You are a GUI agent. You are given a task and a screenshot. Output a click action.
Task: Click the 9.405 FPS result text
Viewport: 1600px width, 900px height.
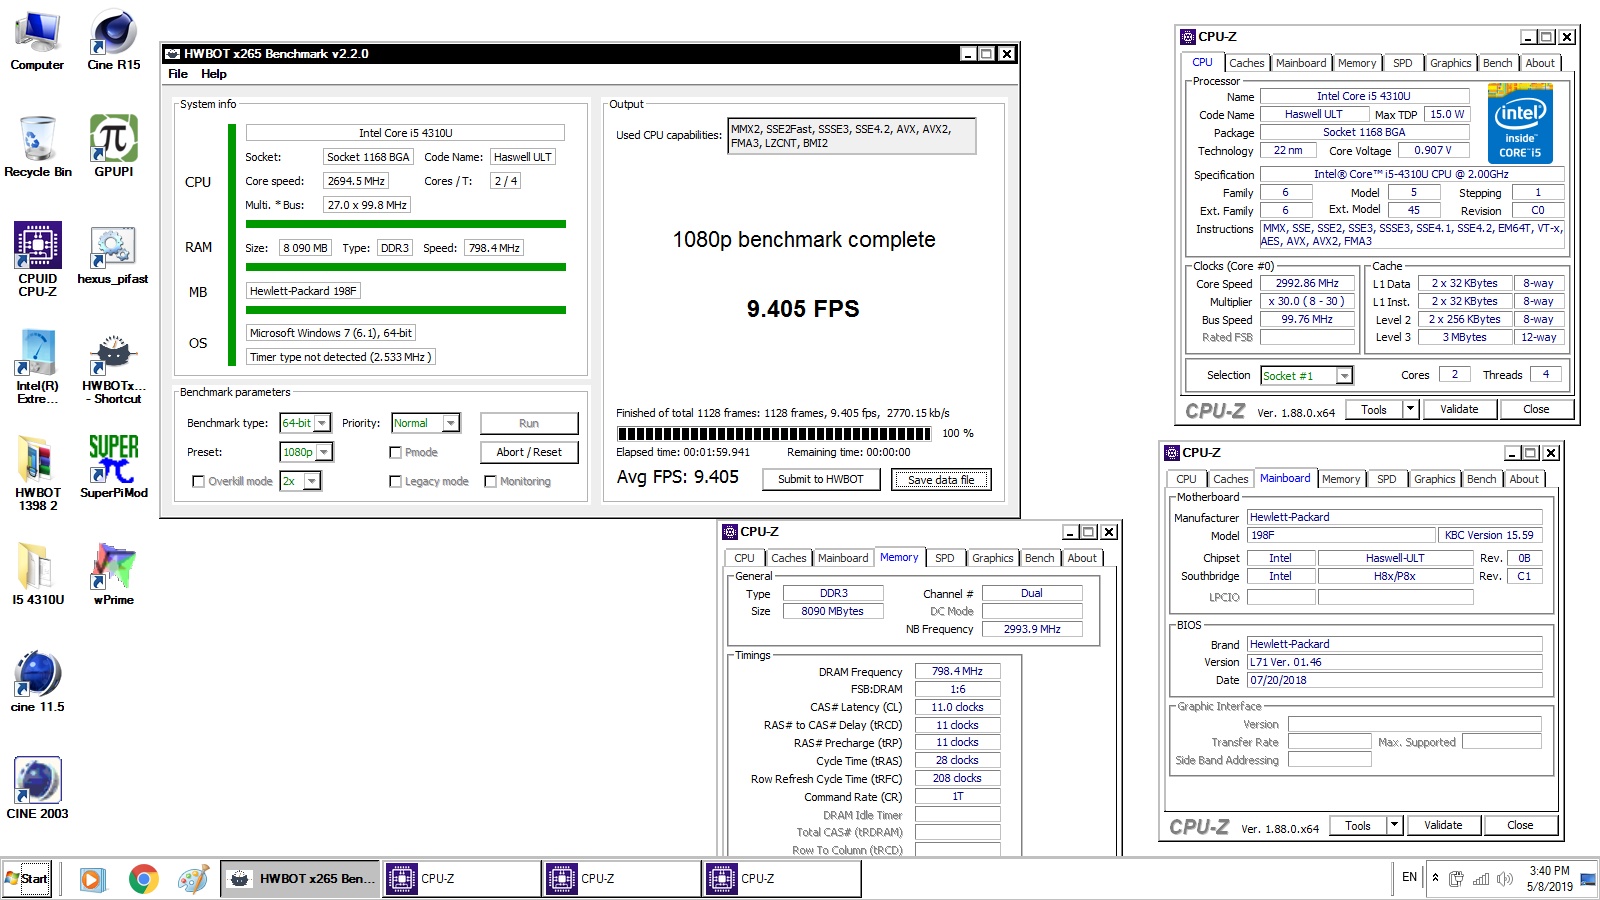[x=803, y=309]
